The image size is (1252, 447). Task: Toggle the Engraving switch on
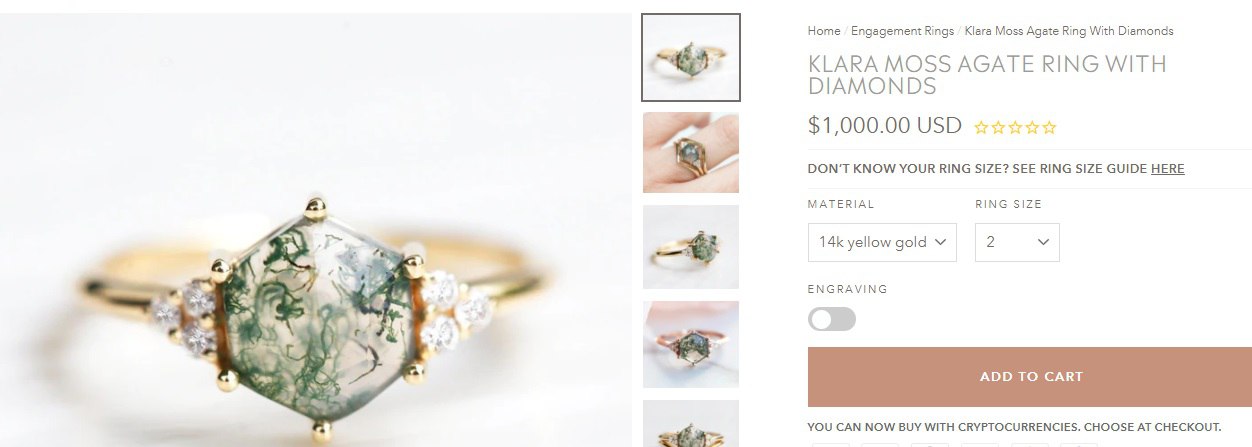pyautogui.click(x=832, y=319)
